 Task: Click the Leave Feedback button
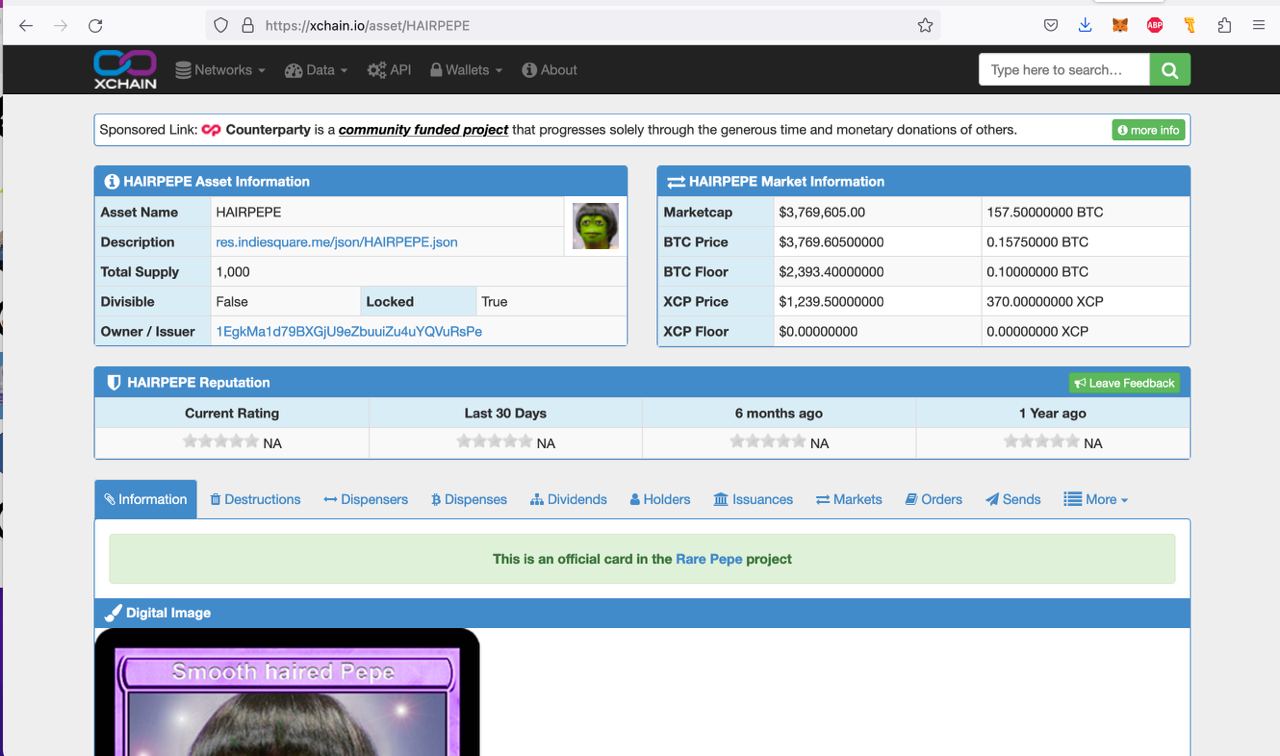click(x=1124, y=383)
